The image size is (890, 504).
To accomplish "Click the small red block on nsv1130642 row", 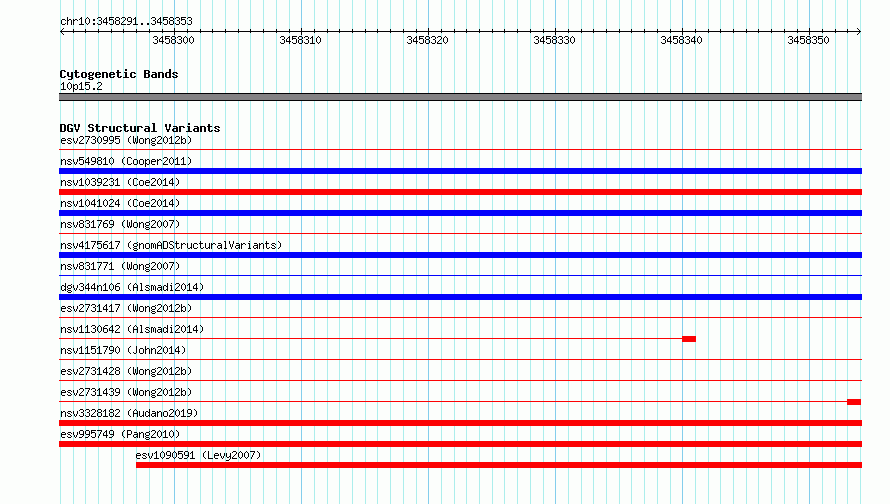I will (689, 339).
